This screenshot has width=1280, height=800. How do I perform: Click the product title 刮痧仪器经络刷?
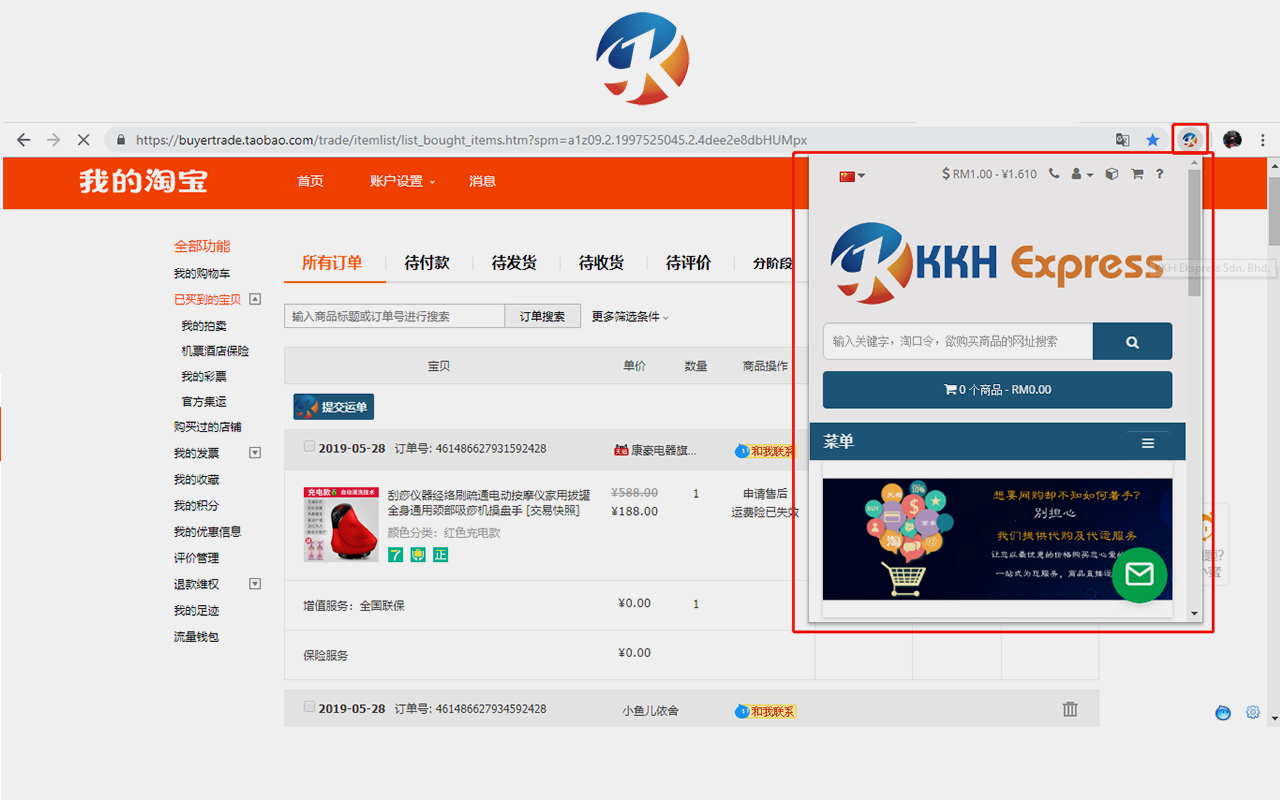tap(489, 502)
